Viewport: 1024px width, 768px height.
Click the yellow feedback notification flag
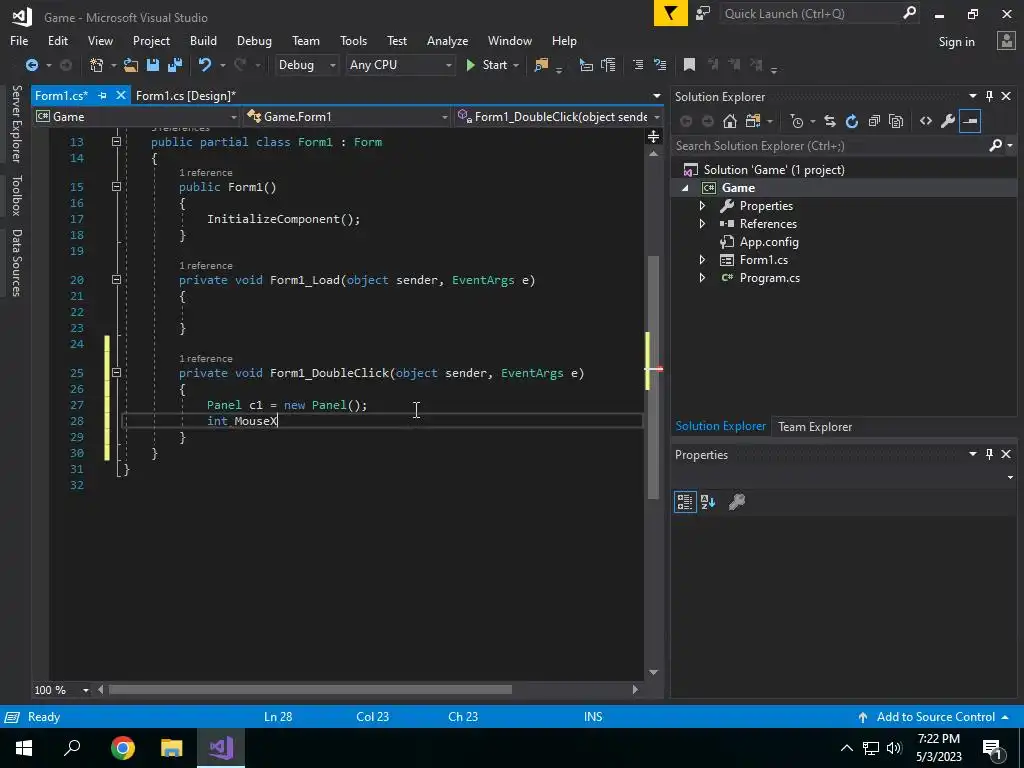point(671,14)
